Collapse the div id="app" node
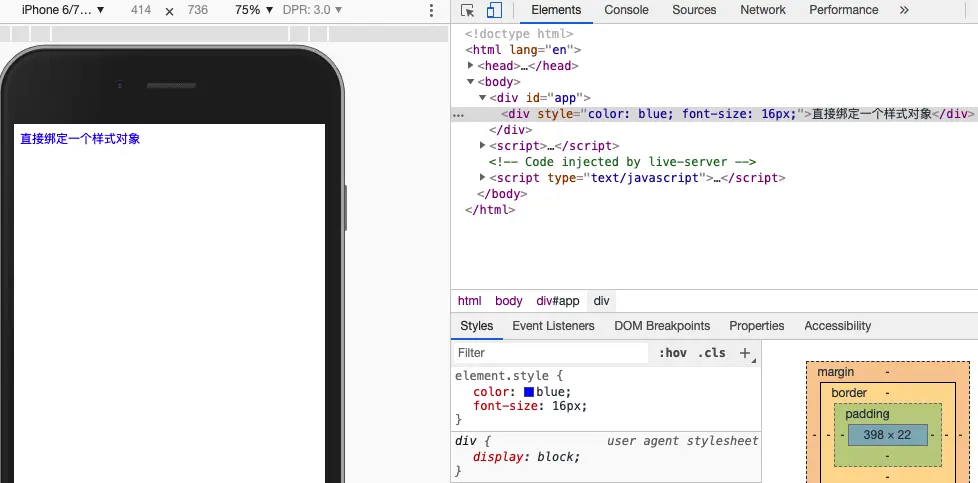The width and height of the screenshot is (978, 483). tap(483, 97)
